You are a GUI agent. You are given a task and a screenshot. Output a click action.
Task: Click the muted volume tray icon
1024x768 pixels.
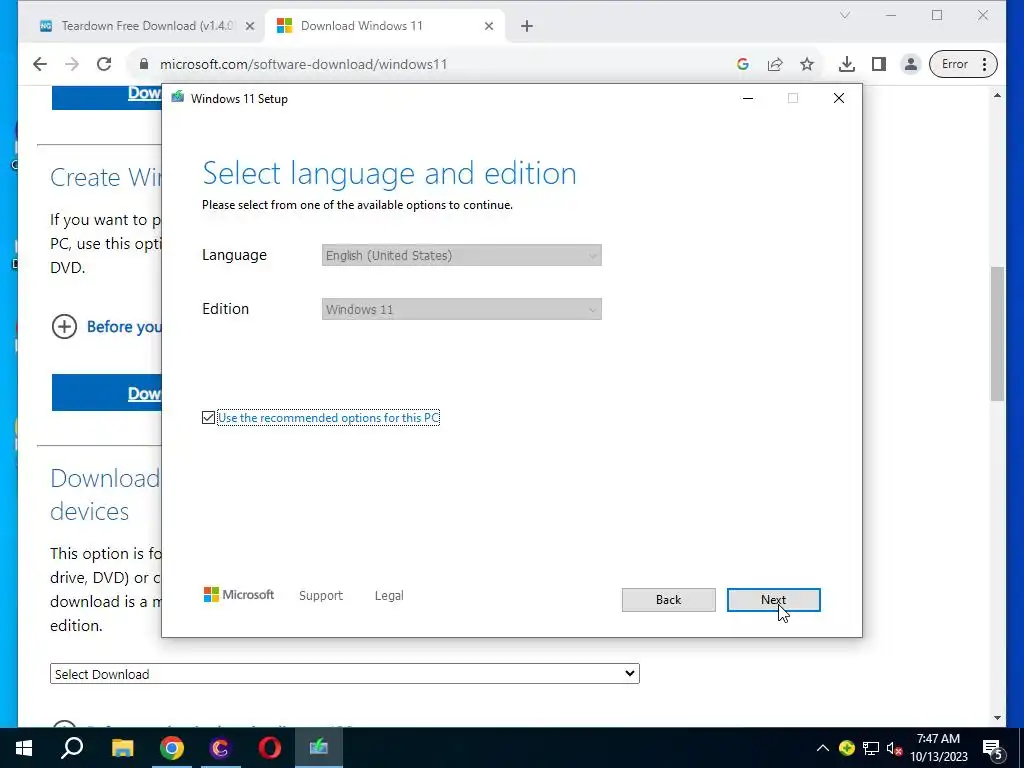[x=895, y=748]
